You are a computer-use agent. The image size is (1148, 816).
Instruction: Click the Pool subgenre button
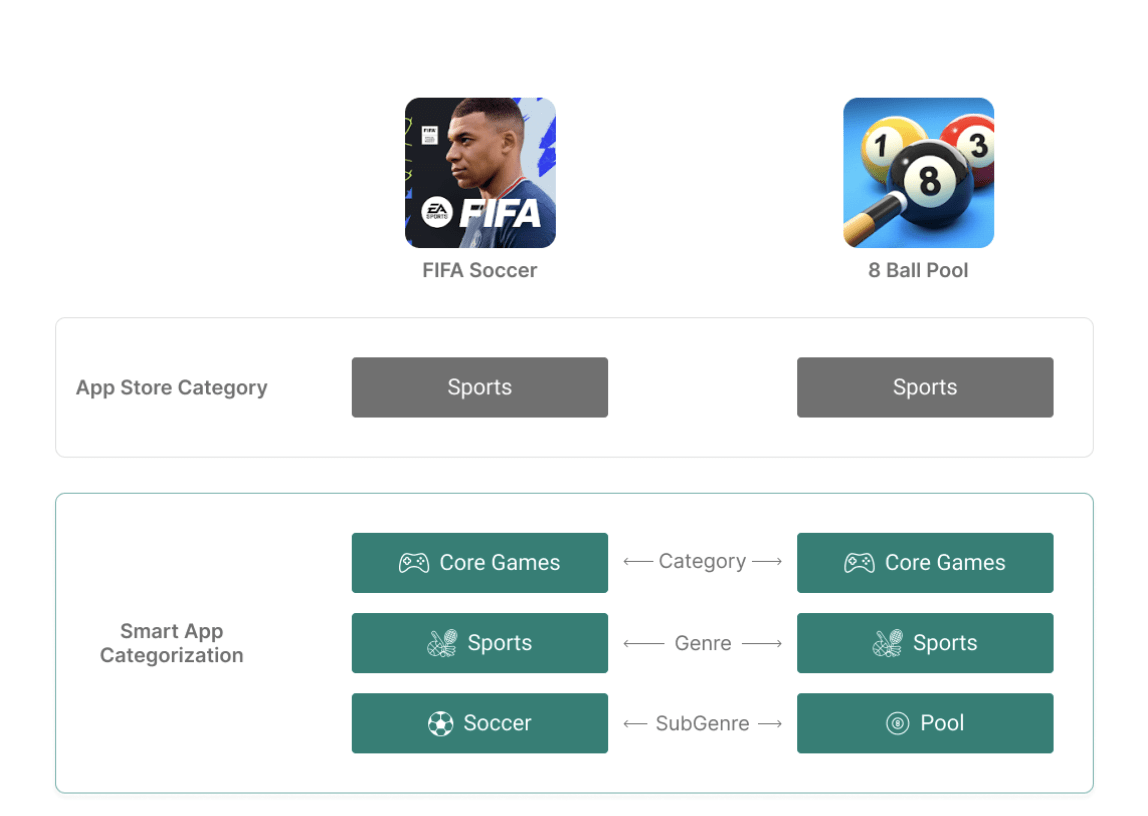(925, 723)
